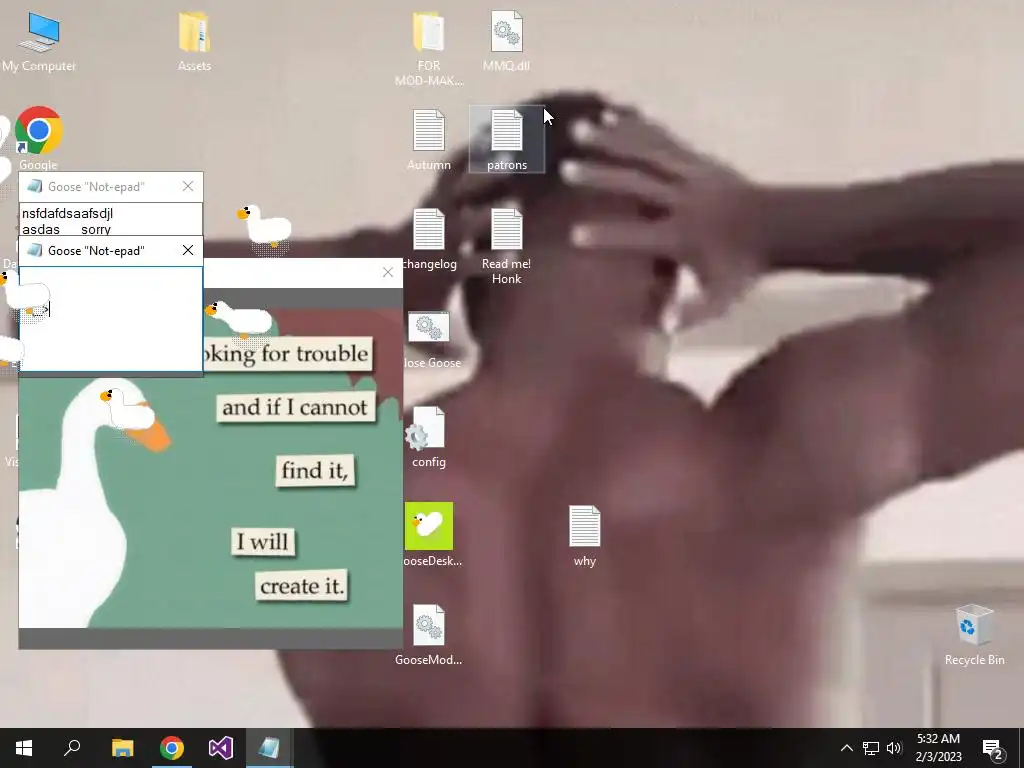Open the FOR MOD-MAK... folder

point(428,49)
